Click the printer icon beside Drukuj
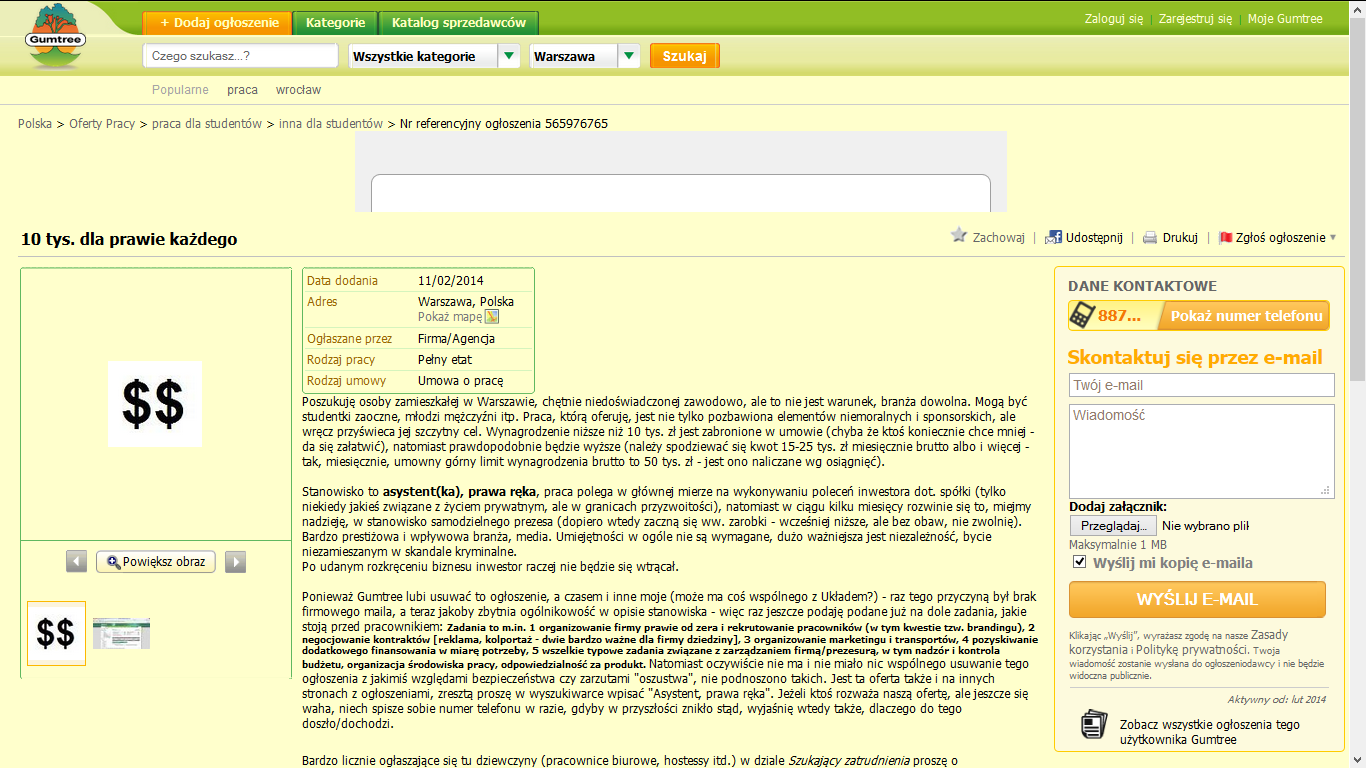1366x768 pixels. pos(1150,238)
